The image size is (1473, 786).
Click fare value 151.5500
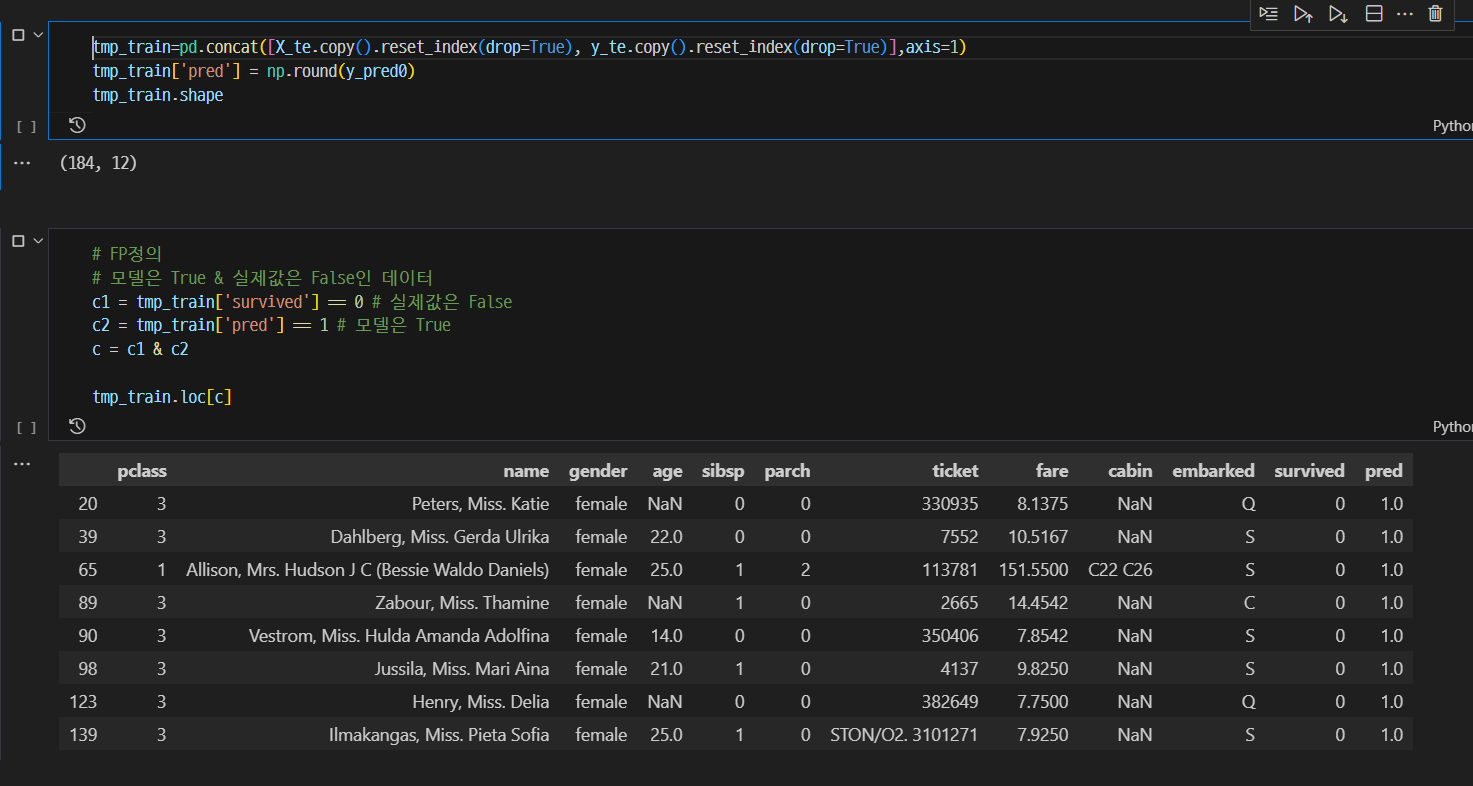pos(1033,570)
